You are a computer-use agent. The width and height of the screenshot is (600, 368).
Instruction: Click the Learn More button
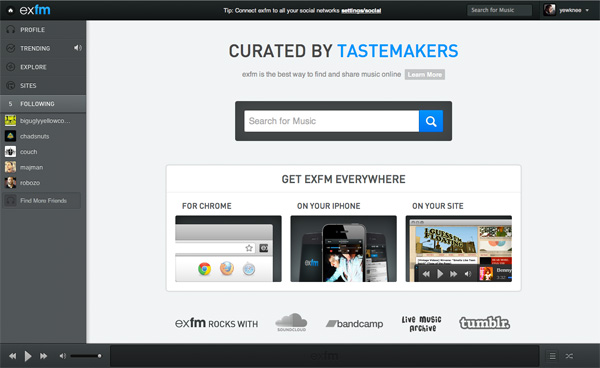point(425,75)
